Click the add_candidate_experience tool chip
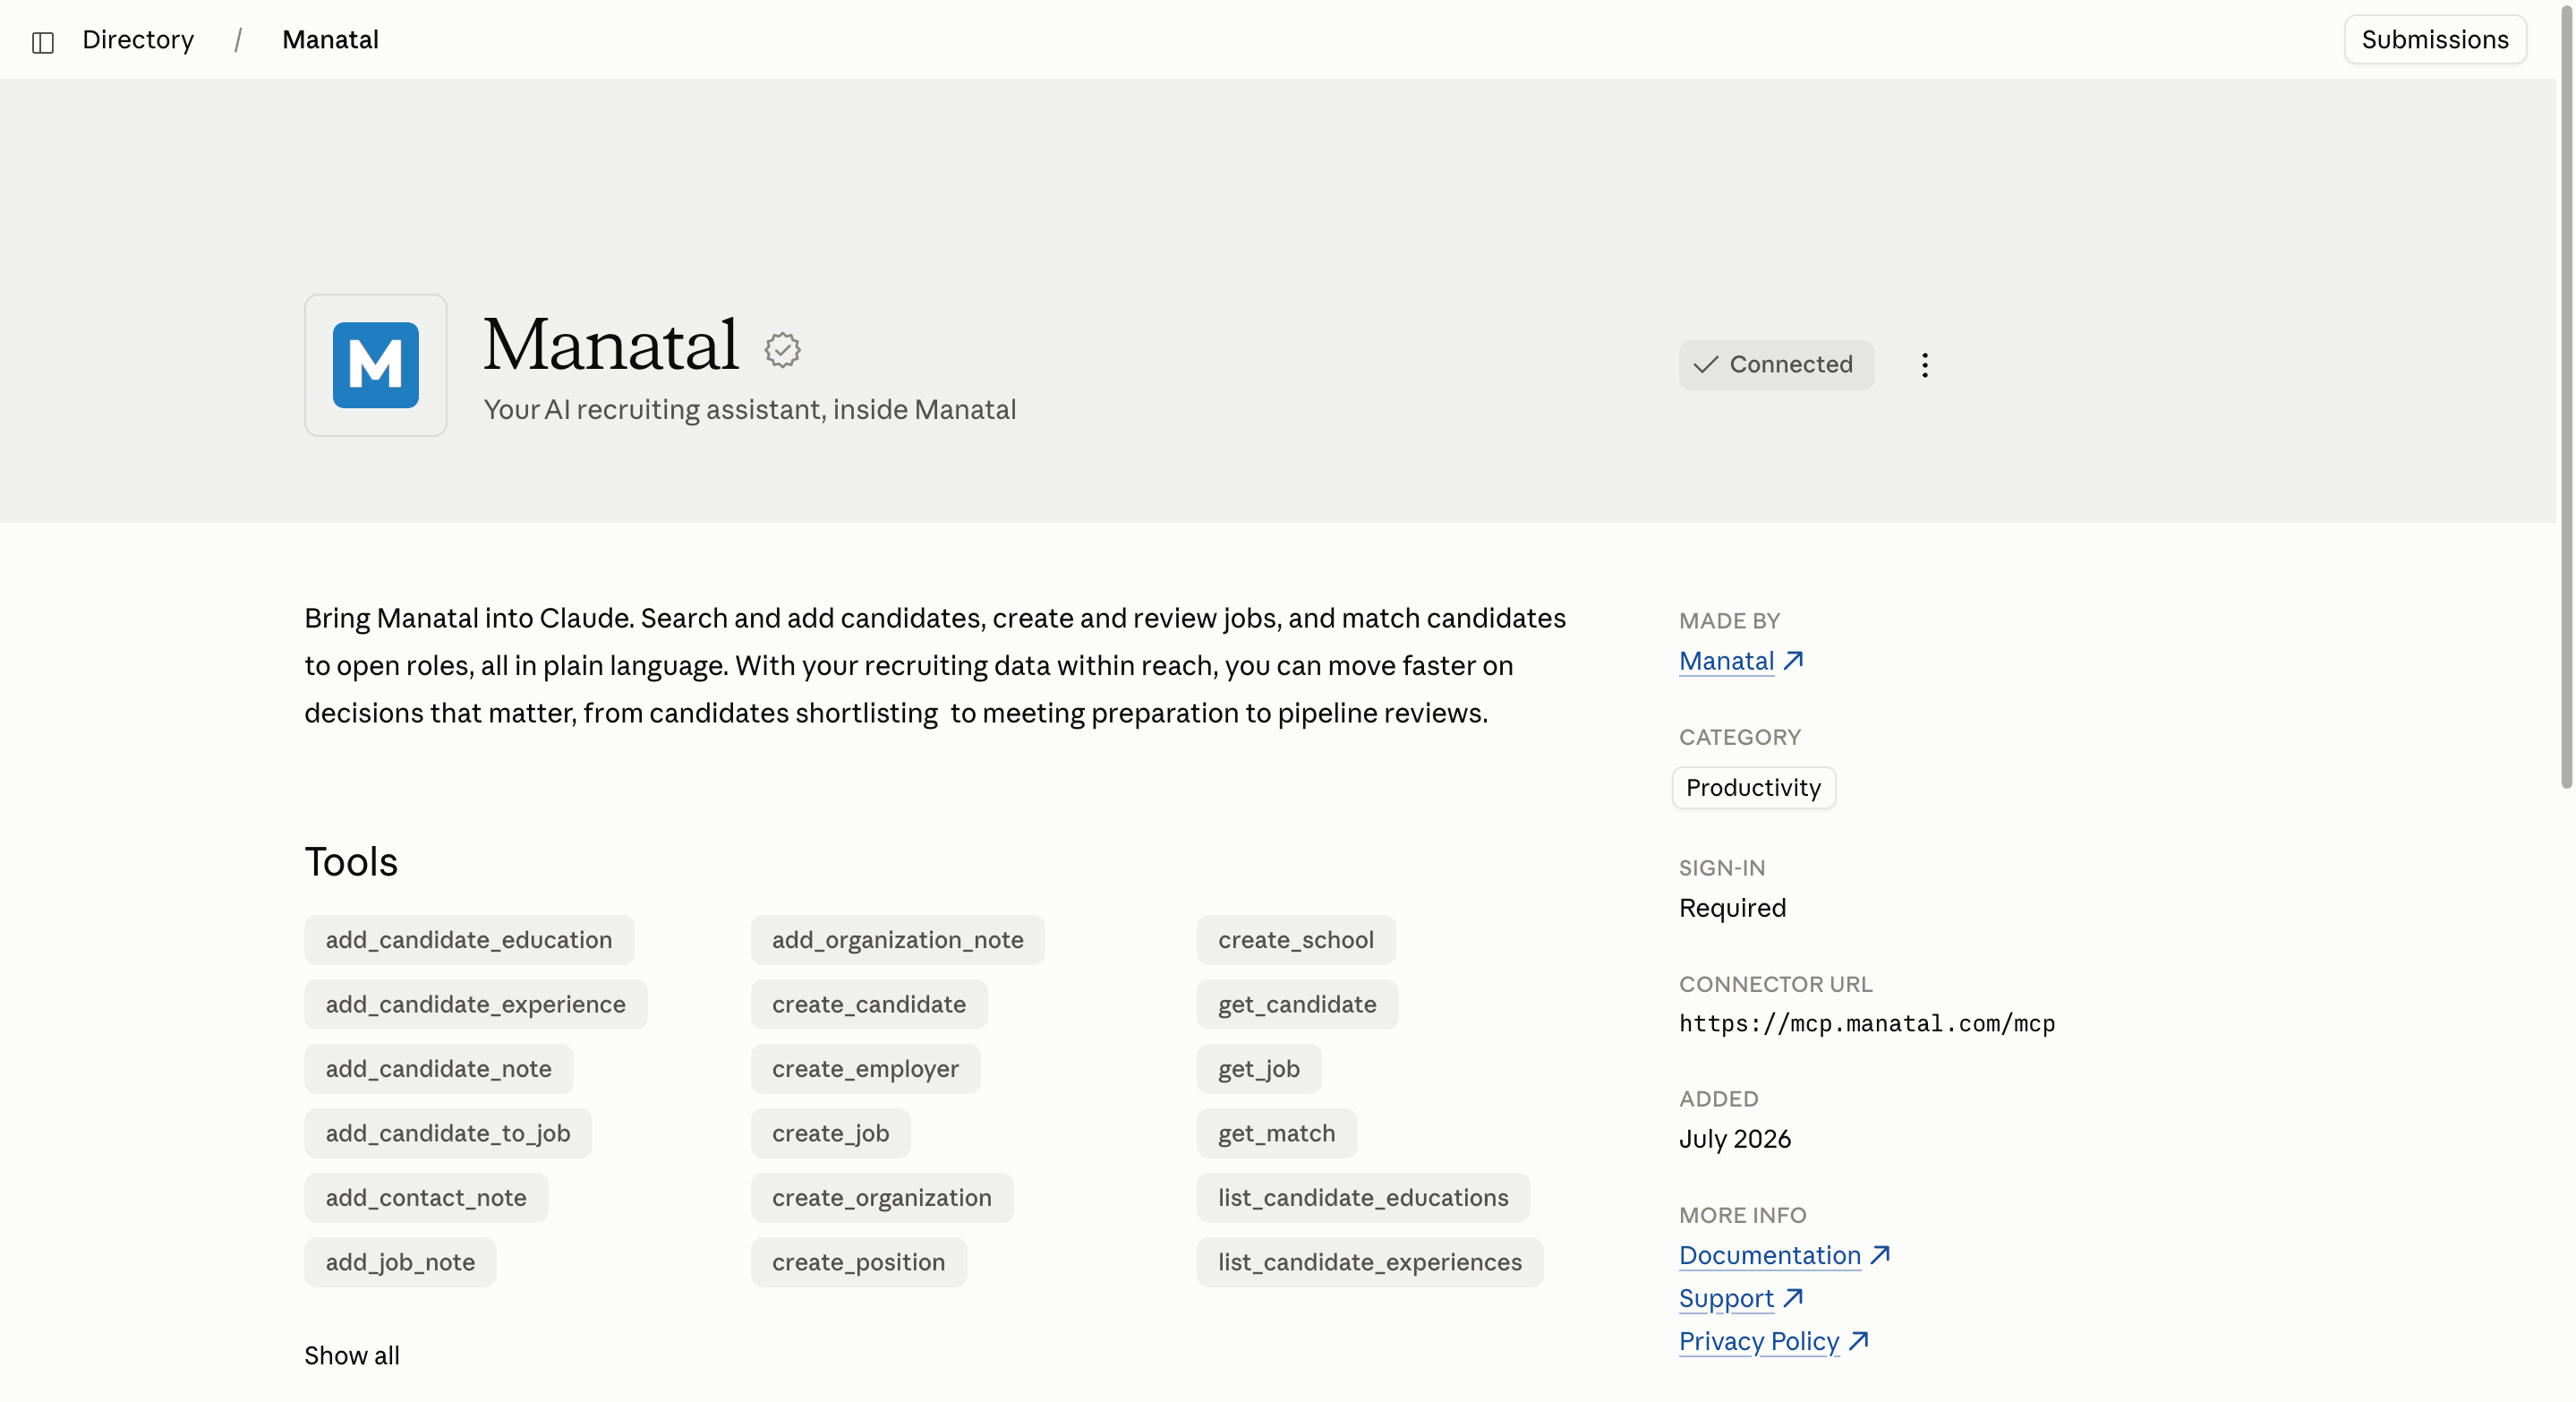The width and height of the screenshot is (2576, 1402). point(476,1004)
